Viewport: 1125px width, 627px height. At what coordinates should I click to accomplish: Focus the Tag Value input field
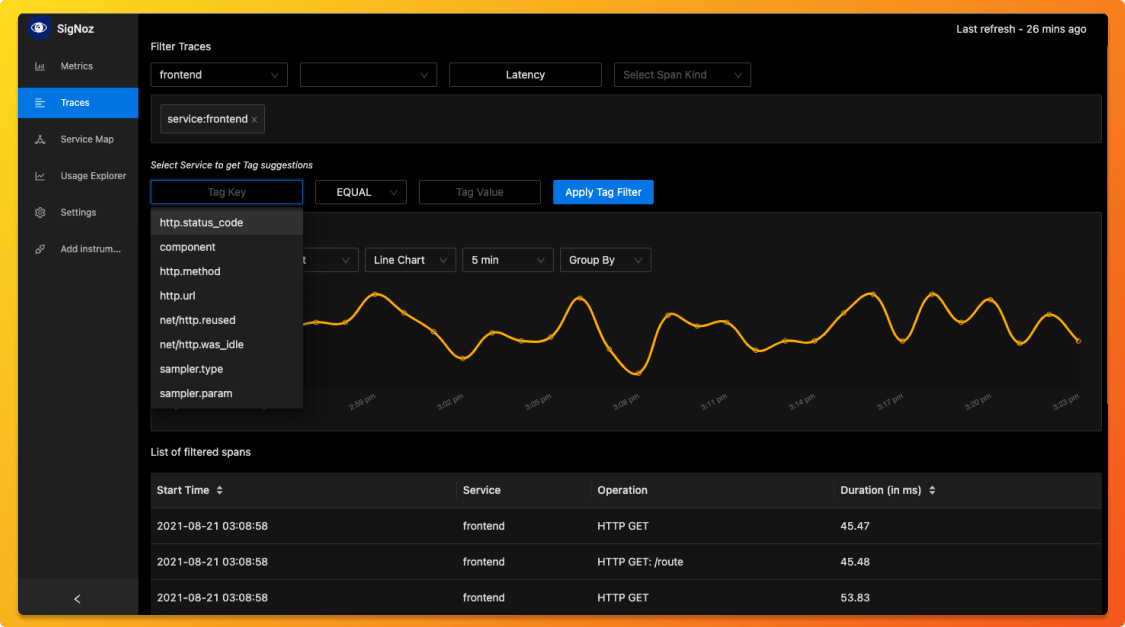(480, 192)
